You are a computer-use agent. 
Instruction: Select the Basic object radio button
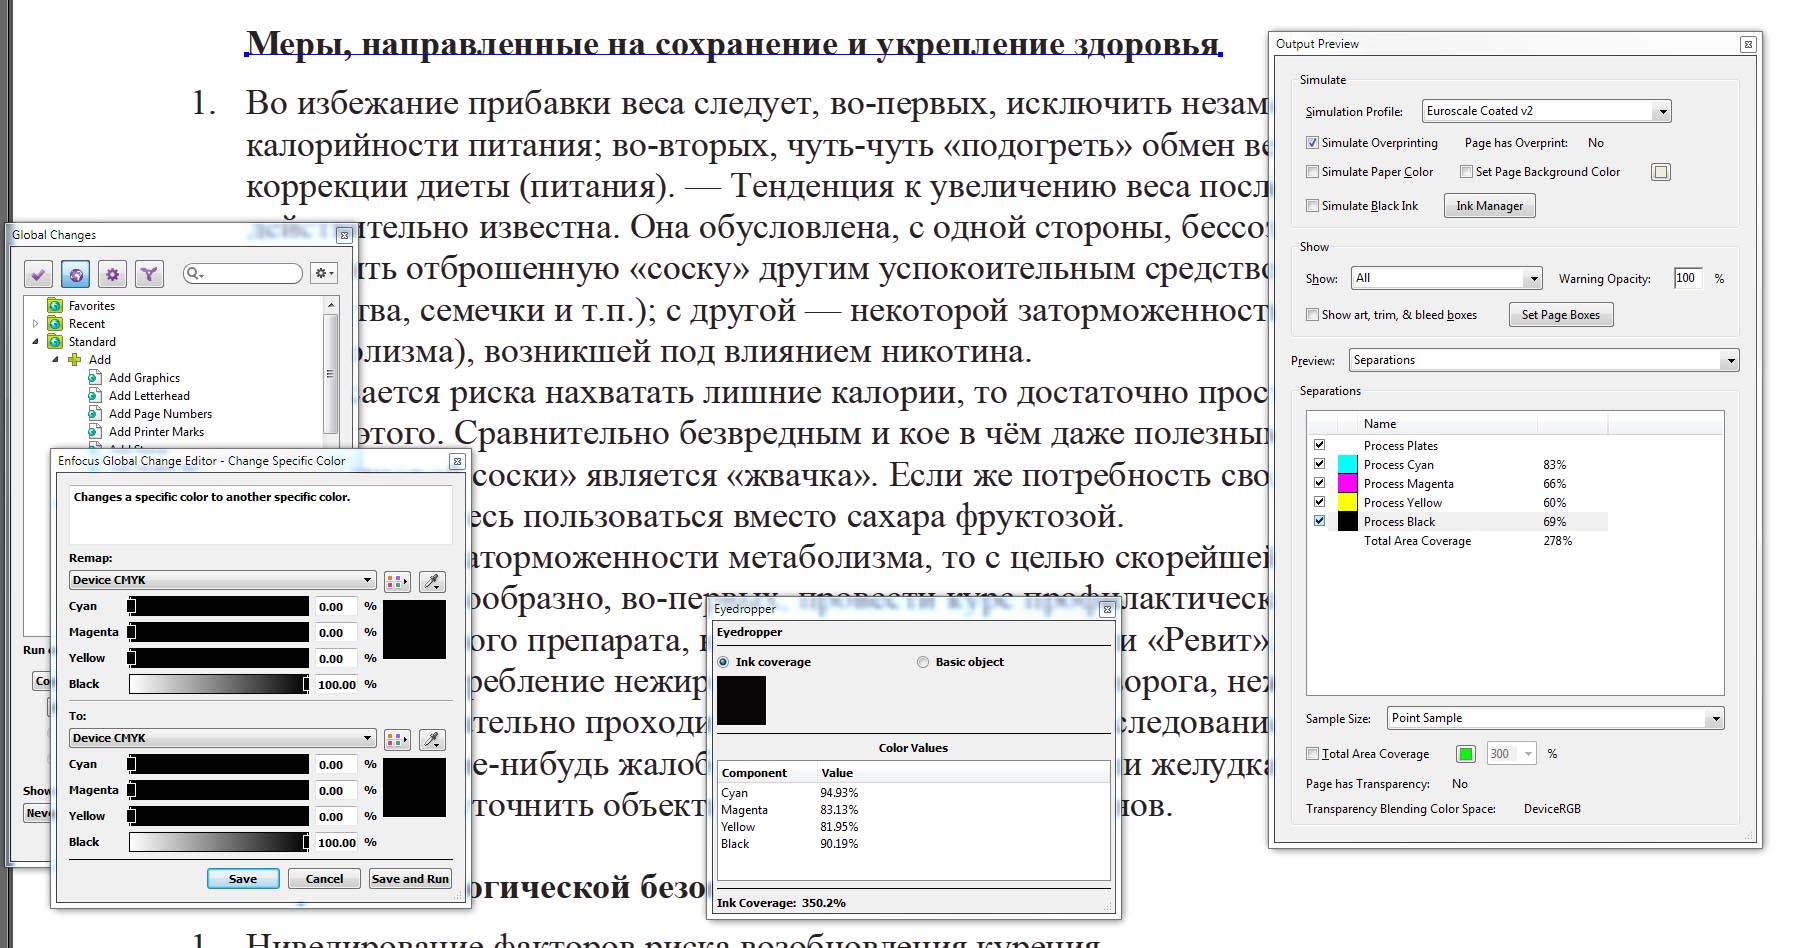tap(923, 662)
